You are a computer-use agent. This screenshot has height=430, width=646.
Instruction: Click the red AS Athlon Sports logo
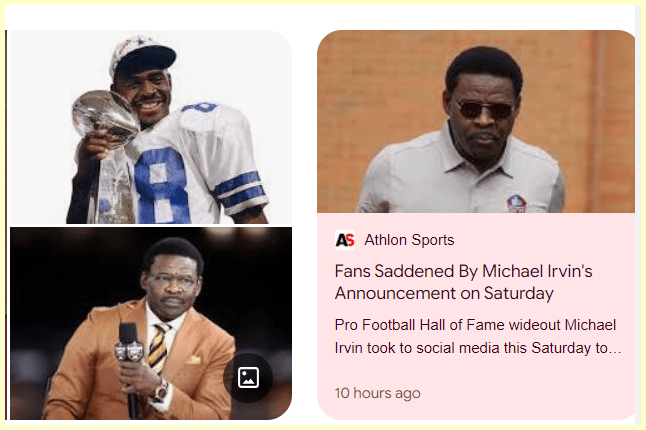coord(345,240)
